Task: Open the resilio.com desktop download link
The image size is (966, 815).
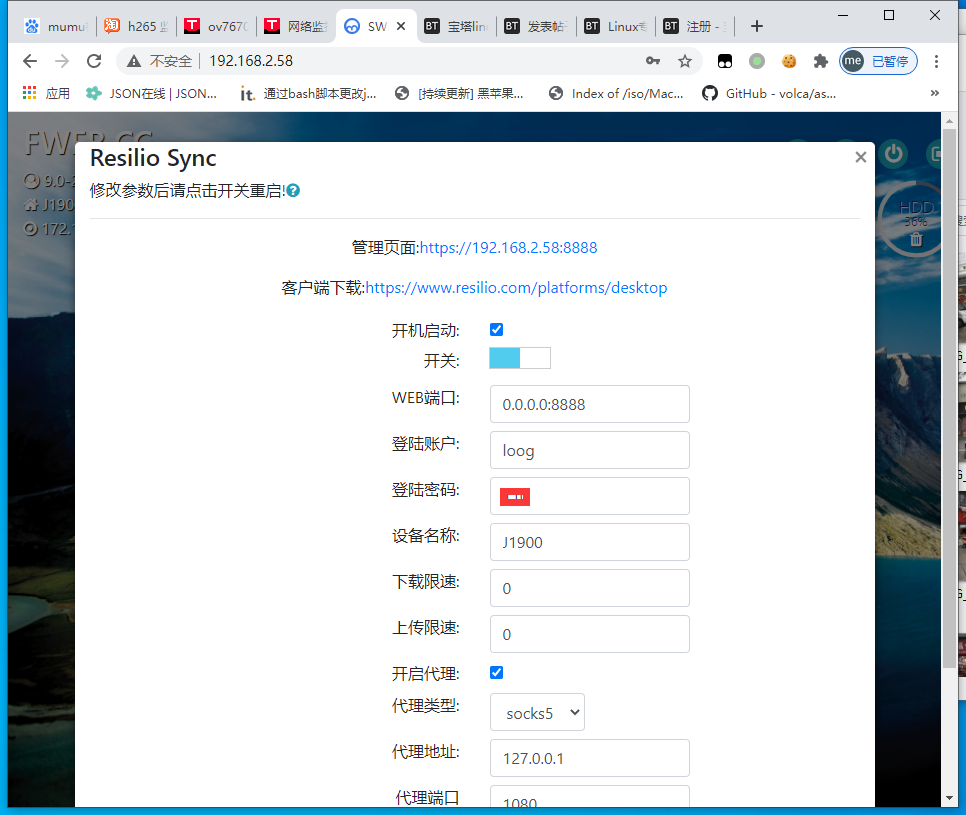Action: point(516,288)
